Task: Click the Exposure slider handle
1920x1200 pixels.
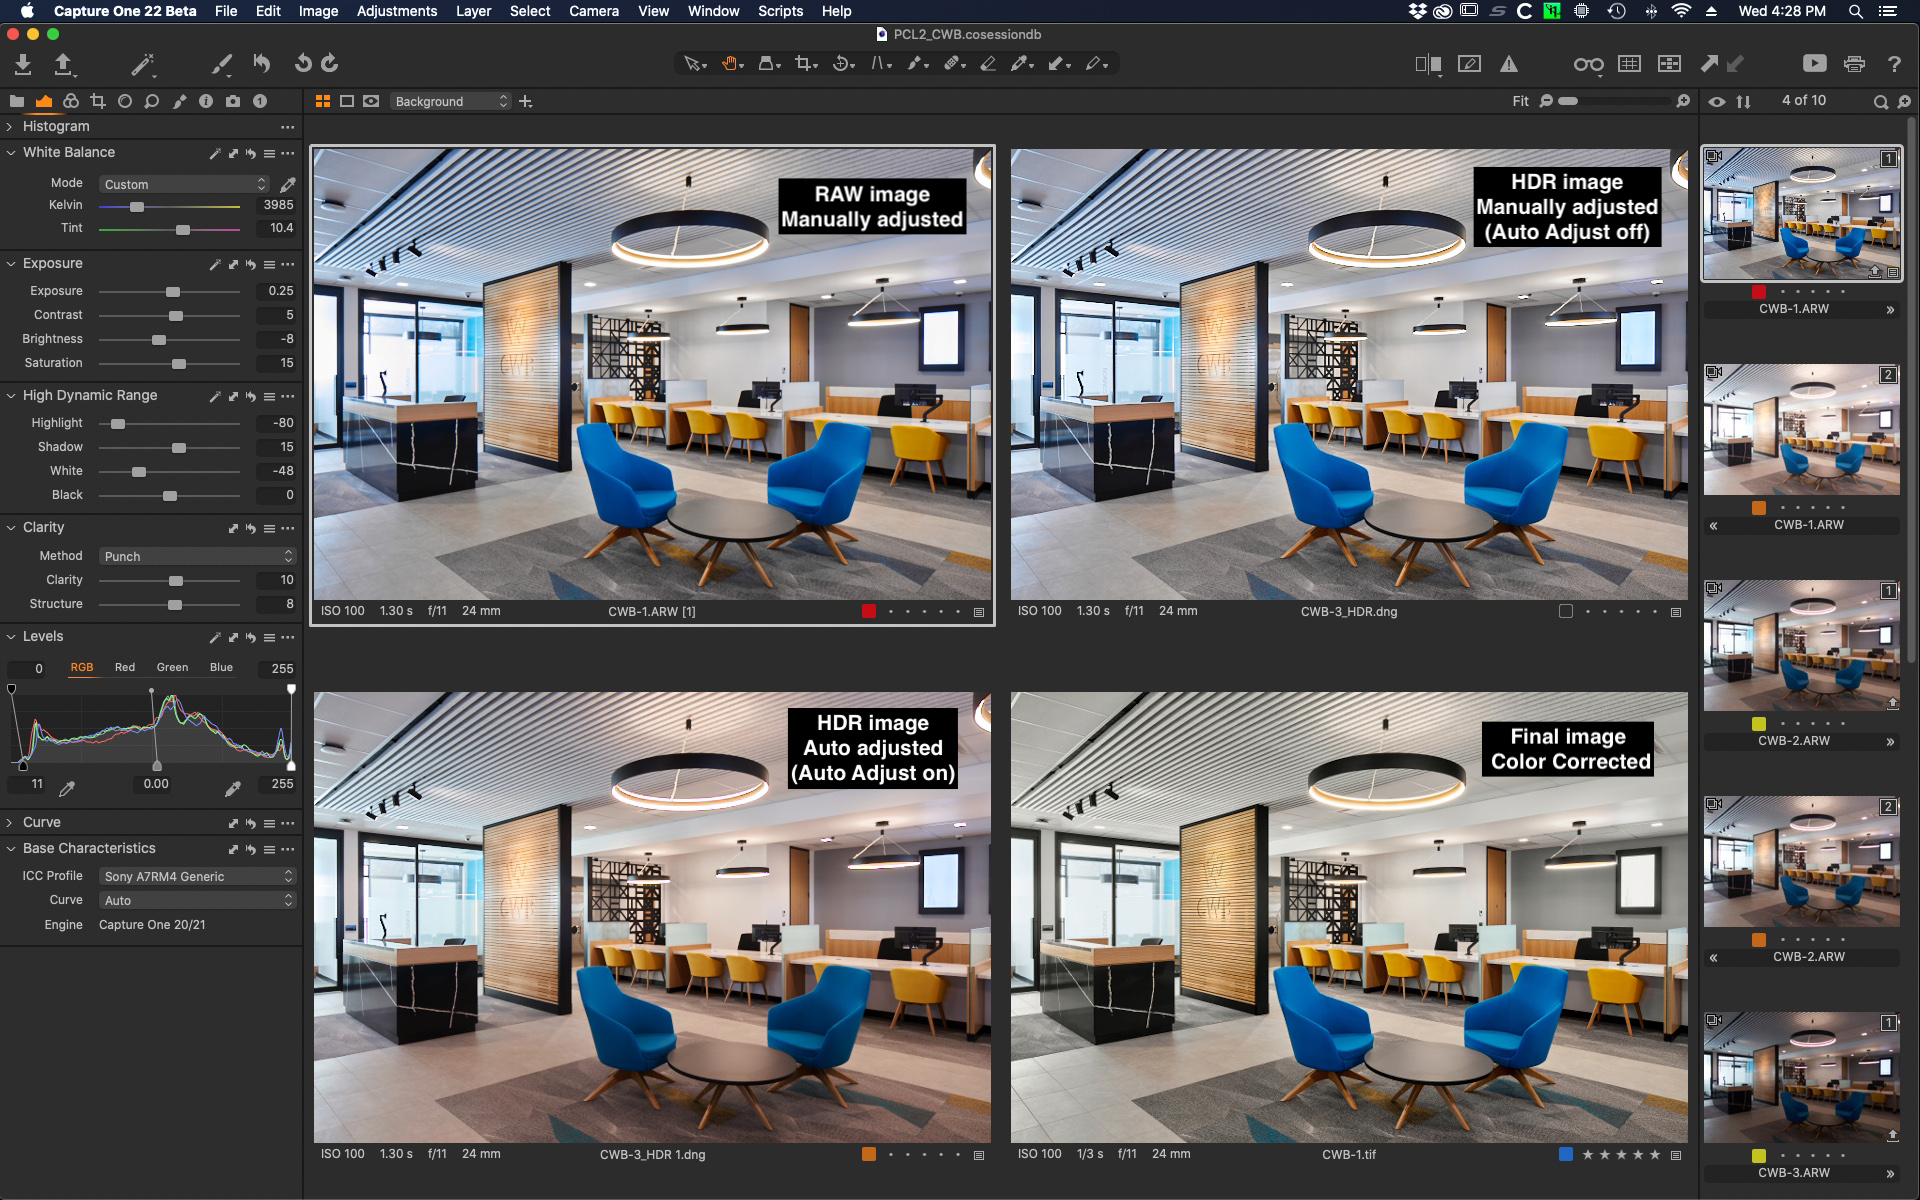Action: tap(172, 290)
